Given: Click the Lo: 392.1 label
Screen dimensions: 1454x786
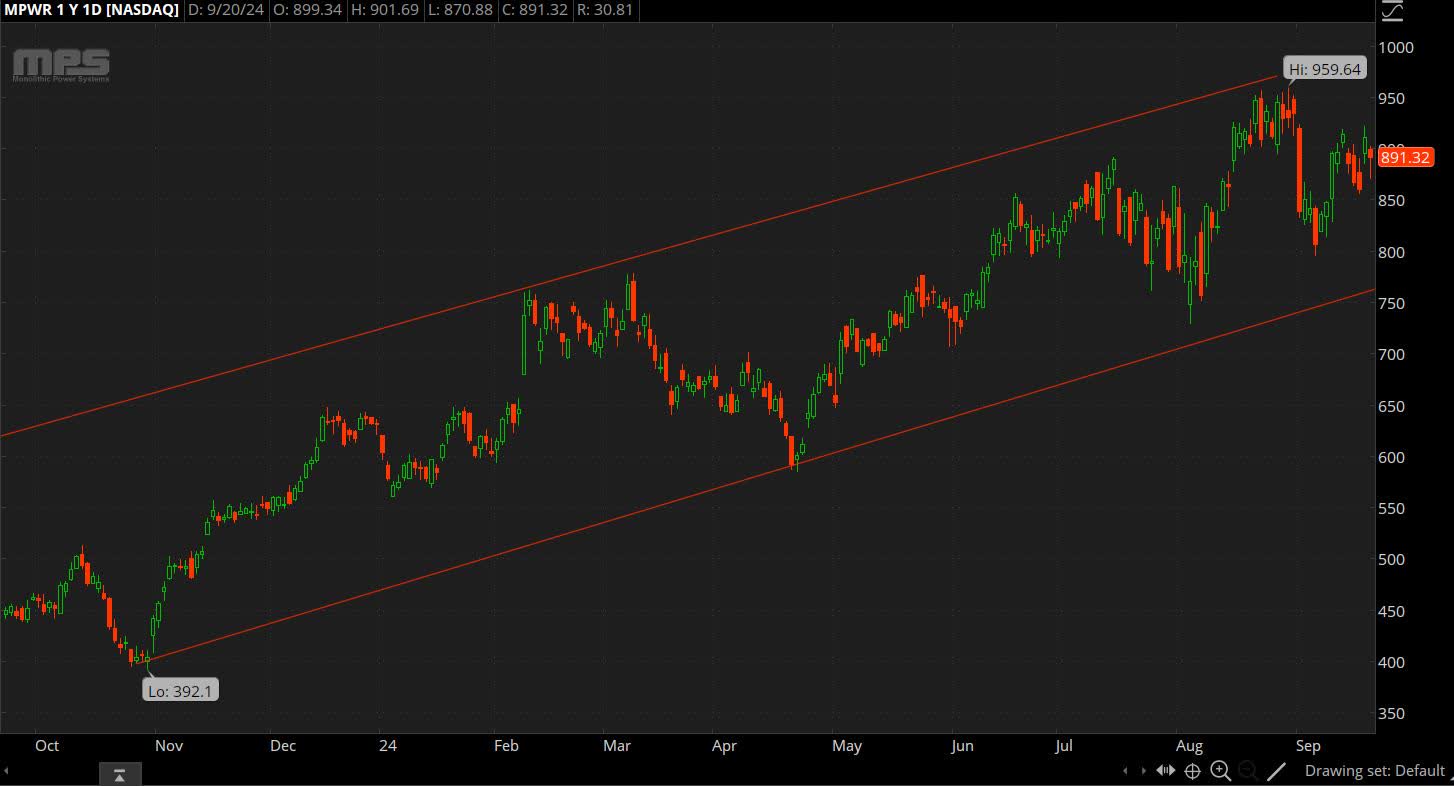Looking at the screenshot, I should [180, 691].
